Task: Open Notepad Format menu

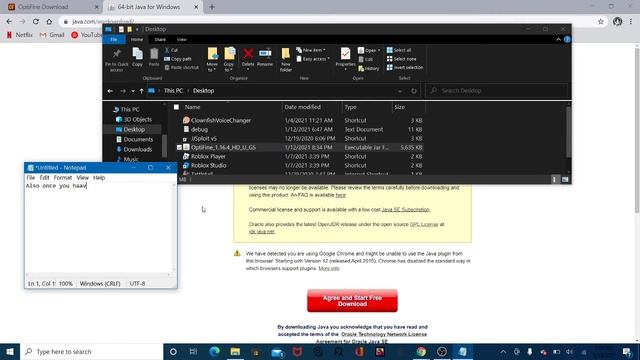Action: (63, 178)
